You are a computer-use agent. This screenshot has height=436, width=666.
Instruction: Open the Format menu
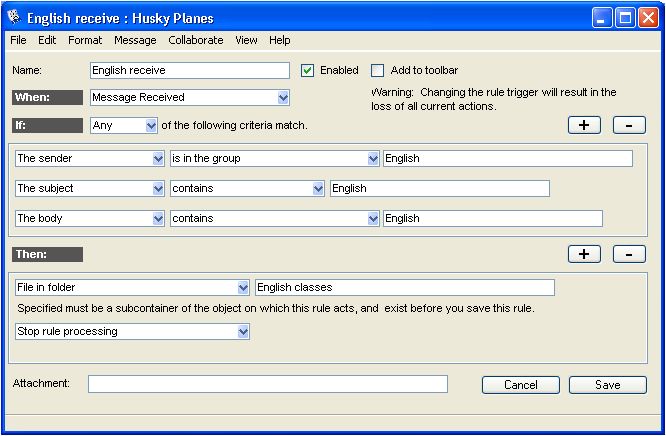(x=85, y=40)
